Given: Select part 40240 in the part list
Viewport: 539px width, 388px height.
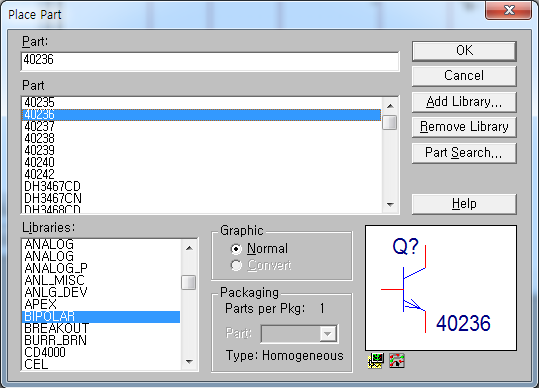Looking at the screenshot, I should coord(201,163).
